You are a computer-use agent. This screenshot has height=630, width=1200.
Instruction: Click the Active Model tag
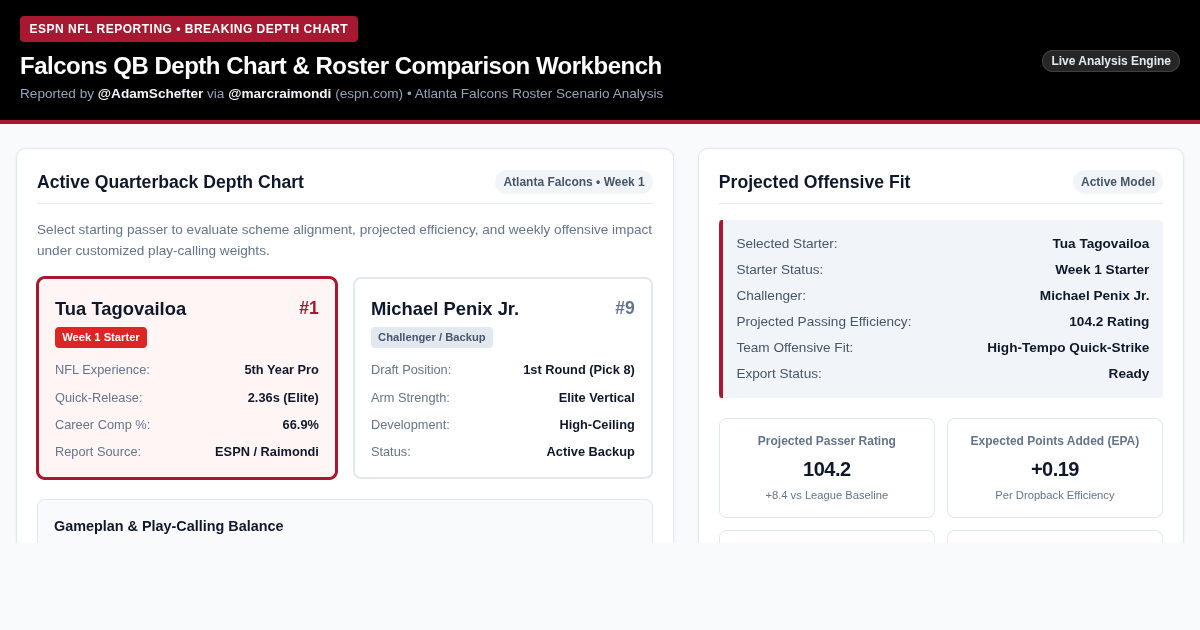(x=1118, y=182)
